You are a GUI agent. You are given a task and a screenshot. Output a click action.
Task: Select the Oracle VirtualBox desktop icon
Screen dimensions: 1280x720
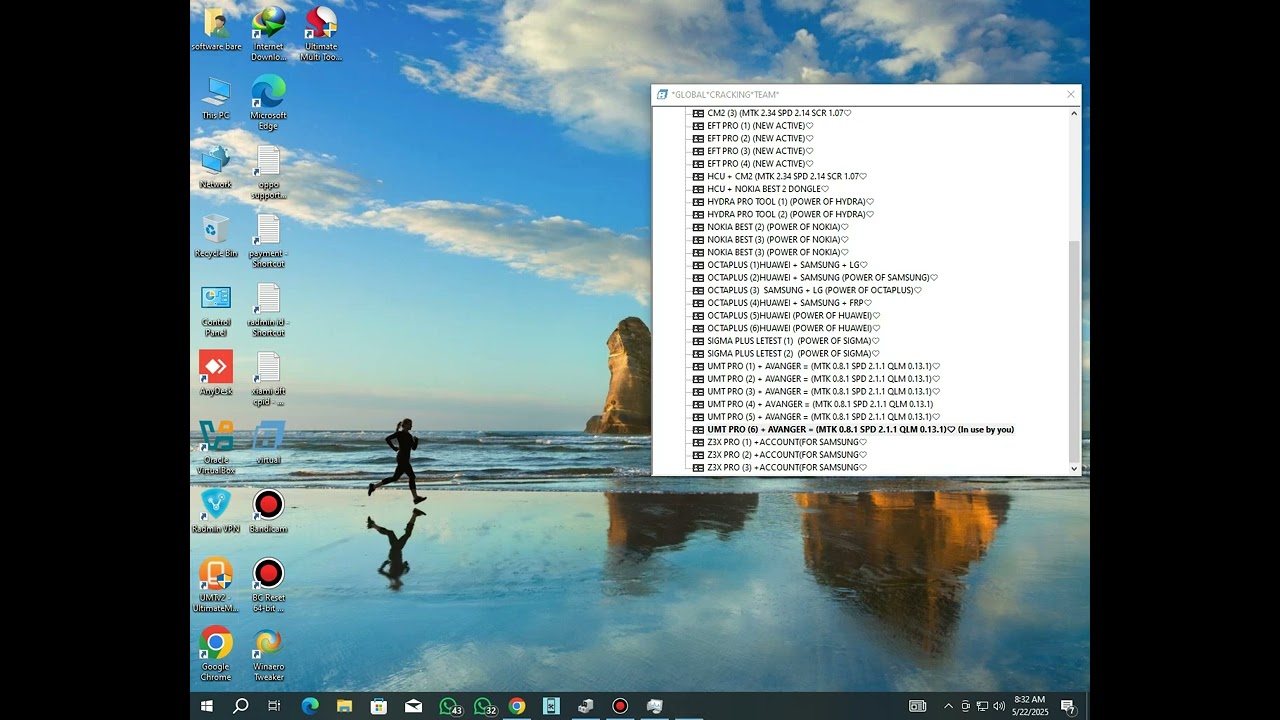tap(216, 448)
